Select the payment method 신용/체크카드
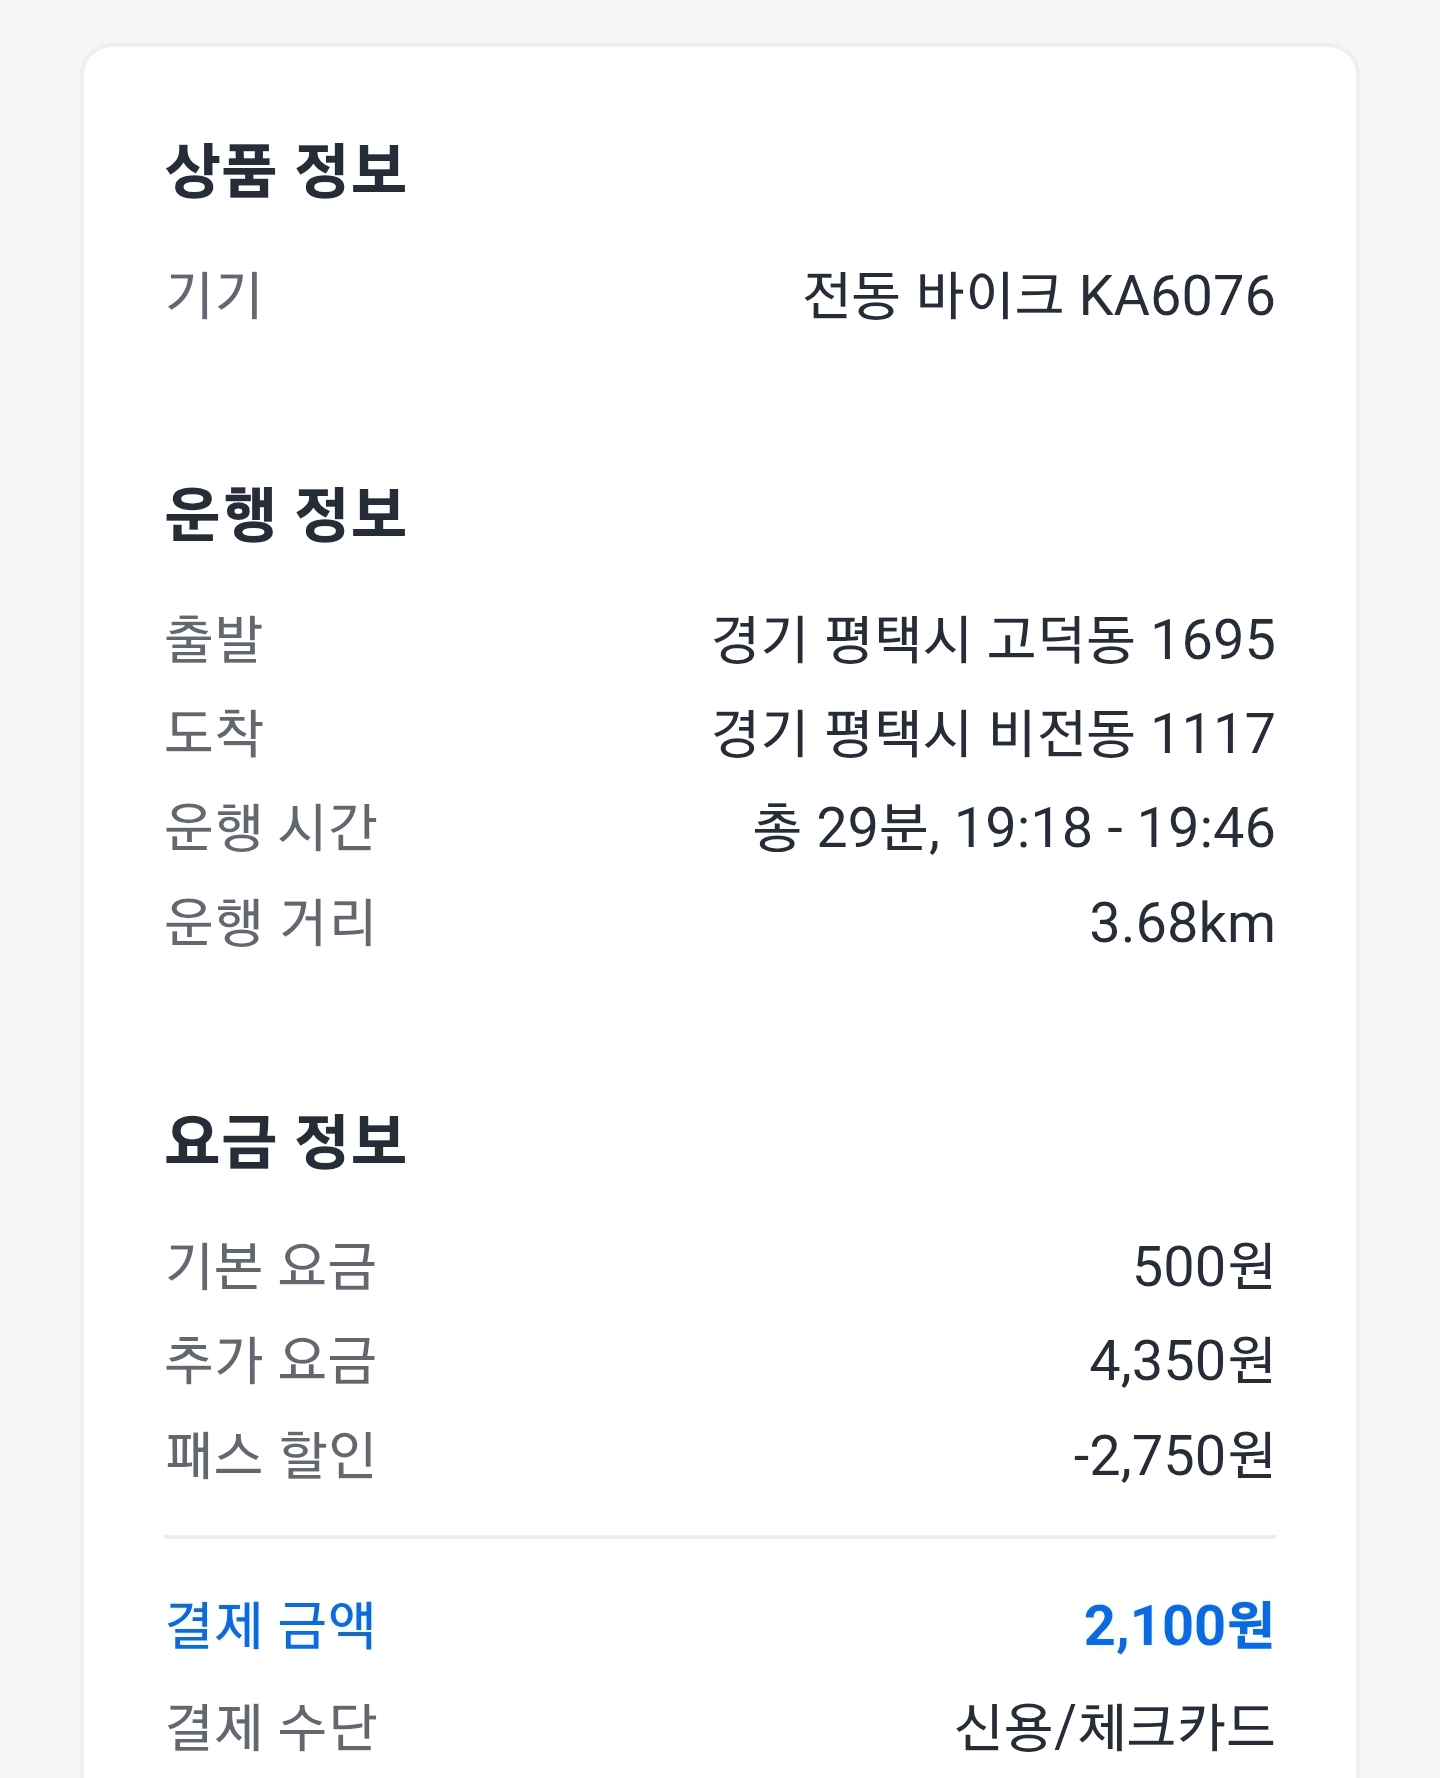Image resolution: width=1440 pixels, height=1778 pixels. (1114, 1727)
